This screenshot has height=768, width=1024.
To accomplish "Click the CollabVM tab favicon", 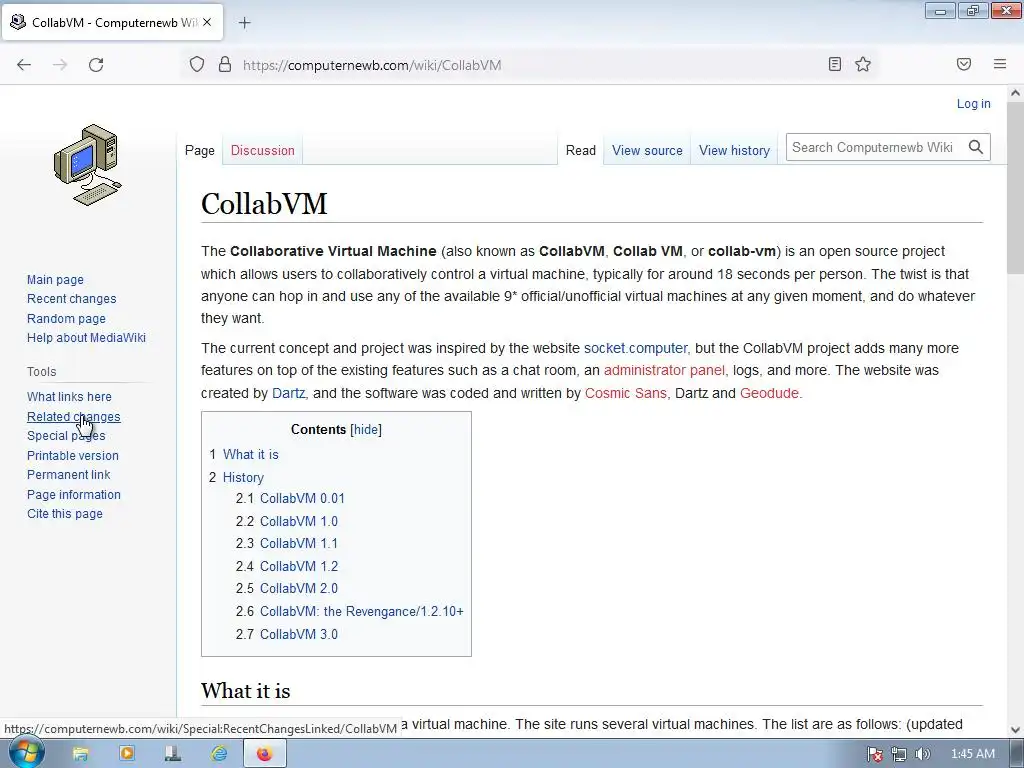I will 18,22.
